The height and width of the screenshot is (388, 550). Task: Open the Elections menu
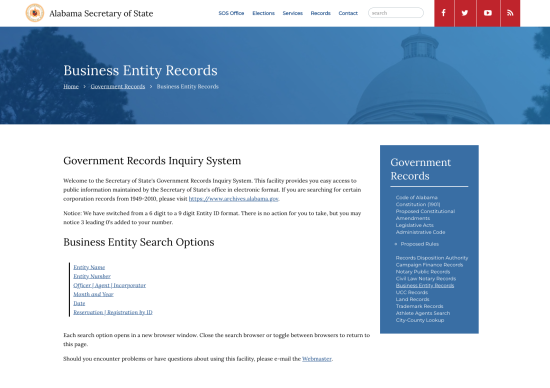click(263, 13)
